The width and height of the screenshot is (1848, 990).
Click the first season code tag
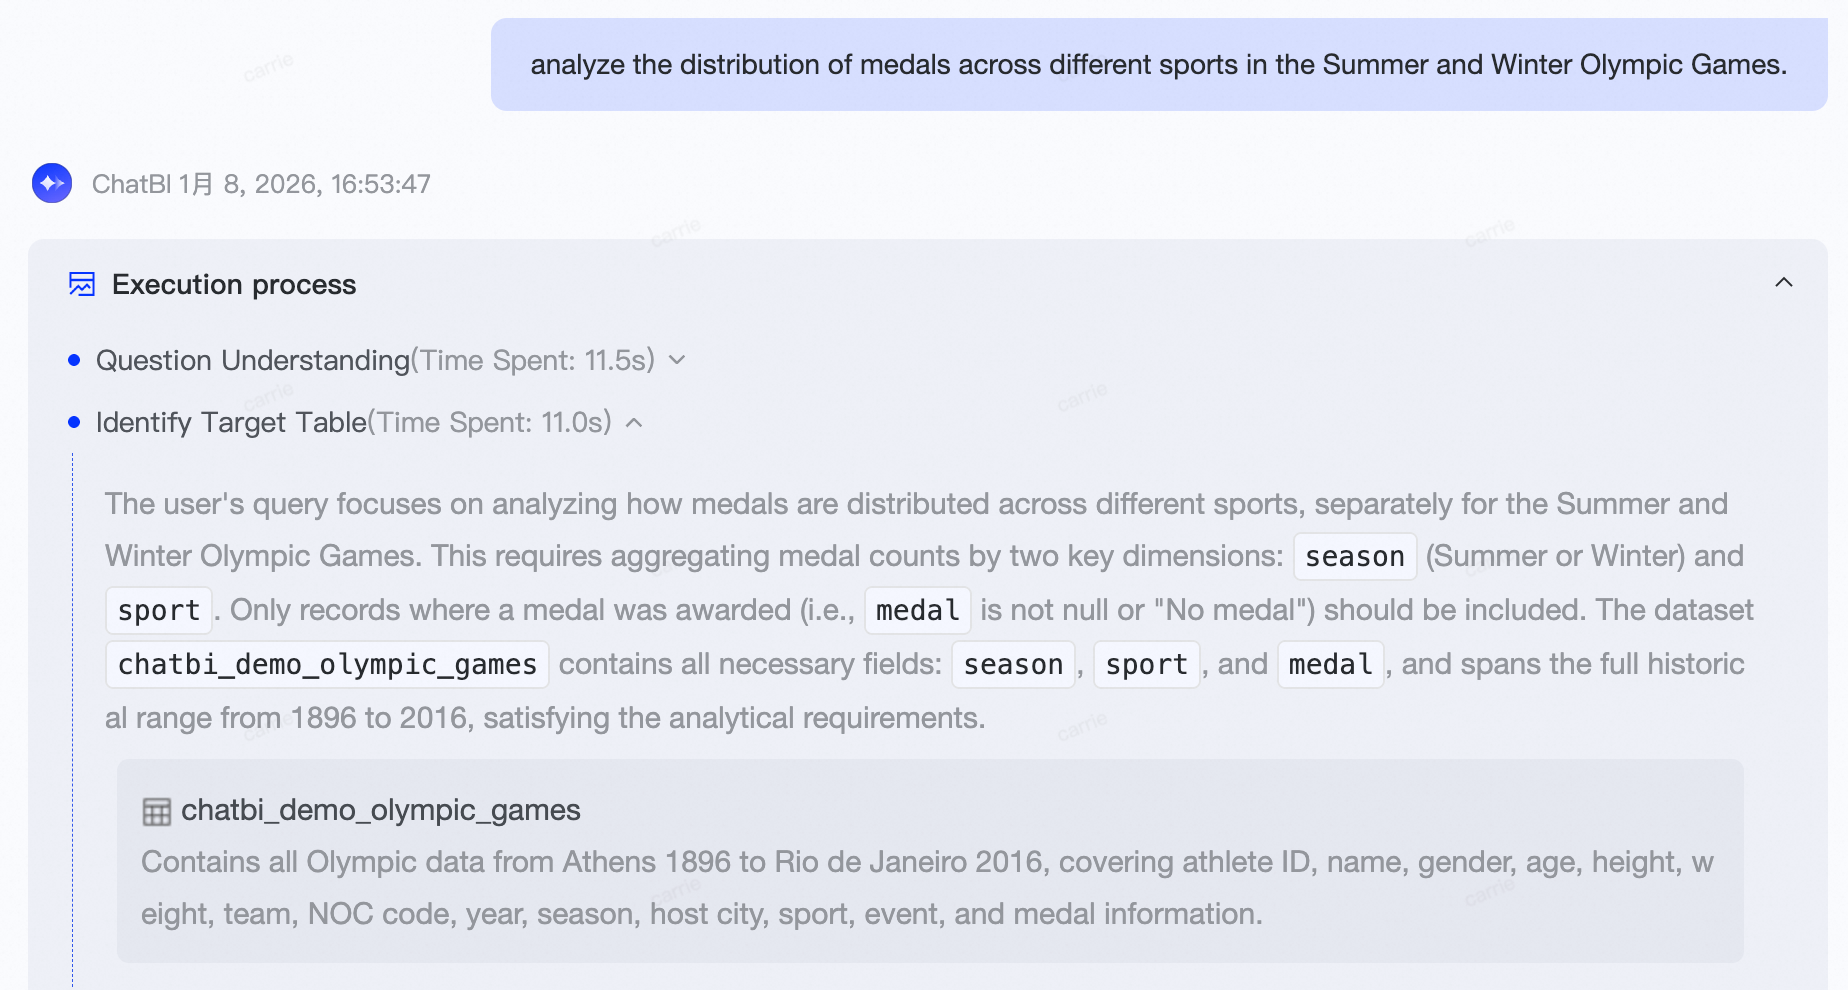[x=1354, y=557]
